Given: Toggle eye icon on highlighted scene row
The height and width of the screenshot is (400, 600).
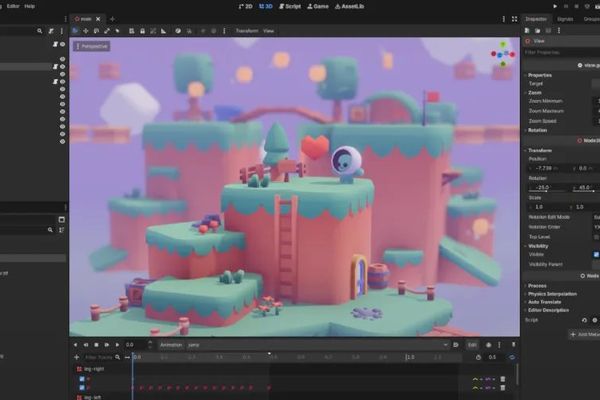Looking at the screenshot, I should click(x=62, y=67).
